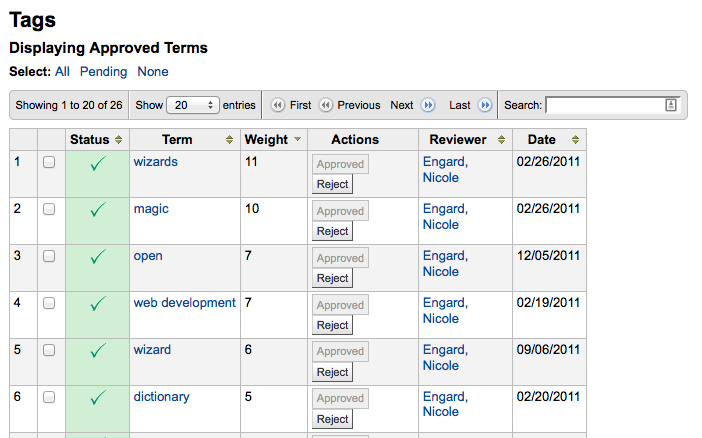Open the open term link
702x438 pixels.
[148, 256]
